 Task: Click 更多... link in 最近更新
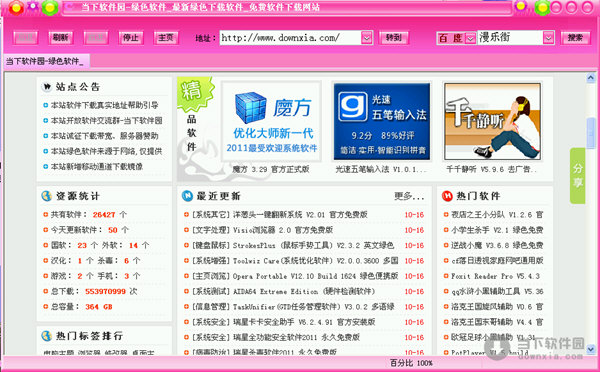409,196
